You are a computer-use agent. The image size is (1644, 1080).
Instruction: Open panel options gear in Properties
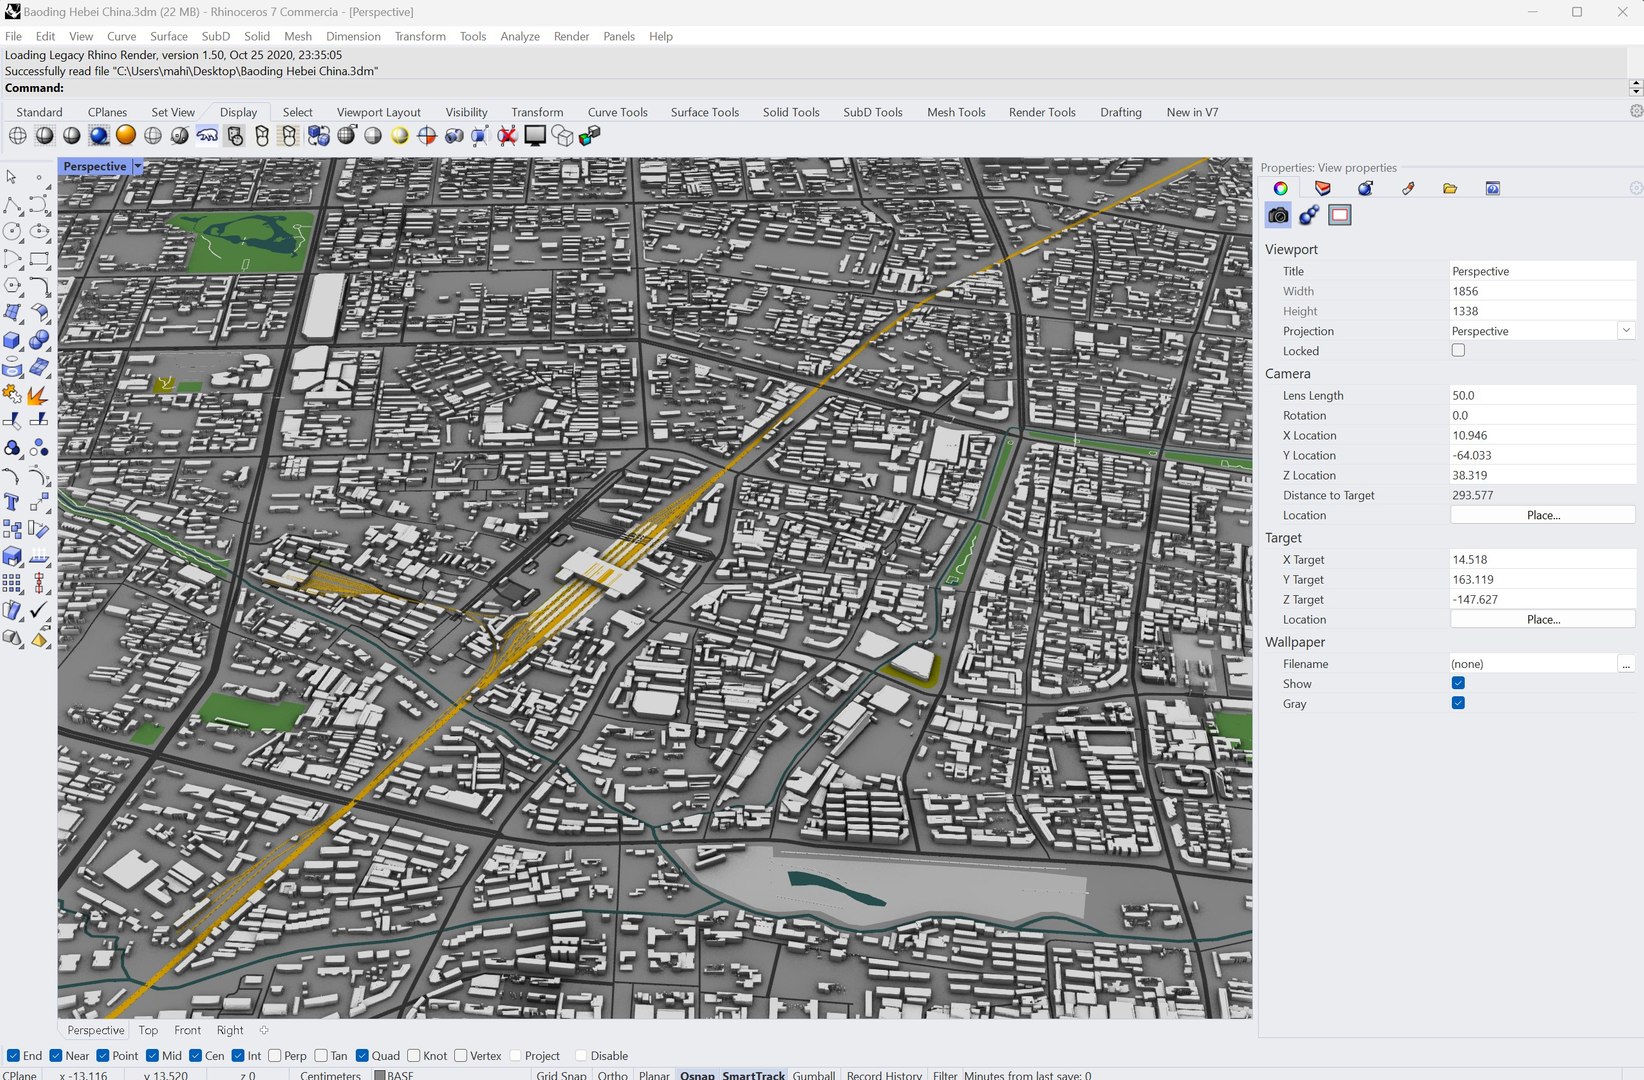(x=1636, y=188)
